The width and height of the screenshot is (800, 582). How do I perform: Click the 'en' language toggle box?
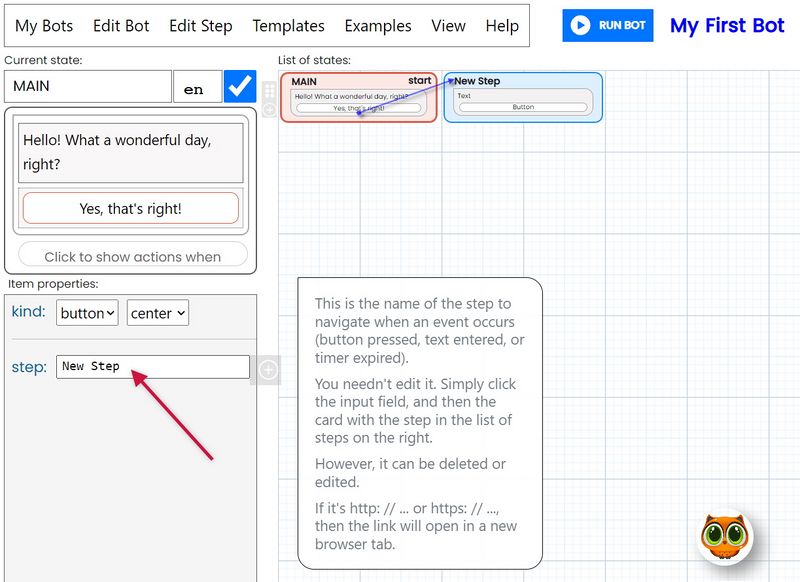197,87
